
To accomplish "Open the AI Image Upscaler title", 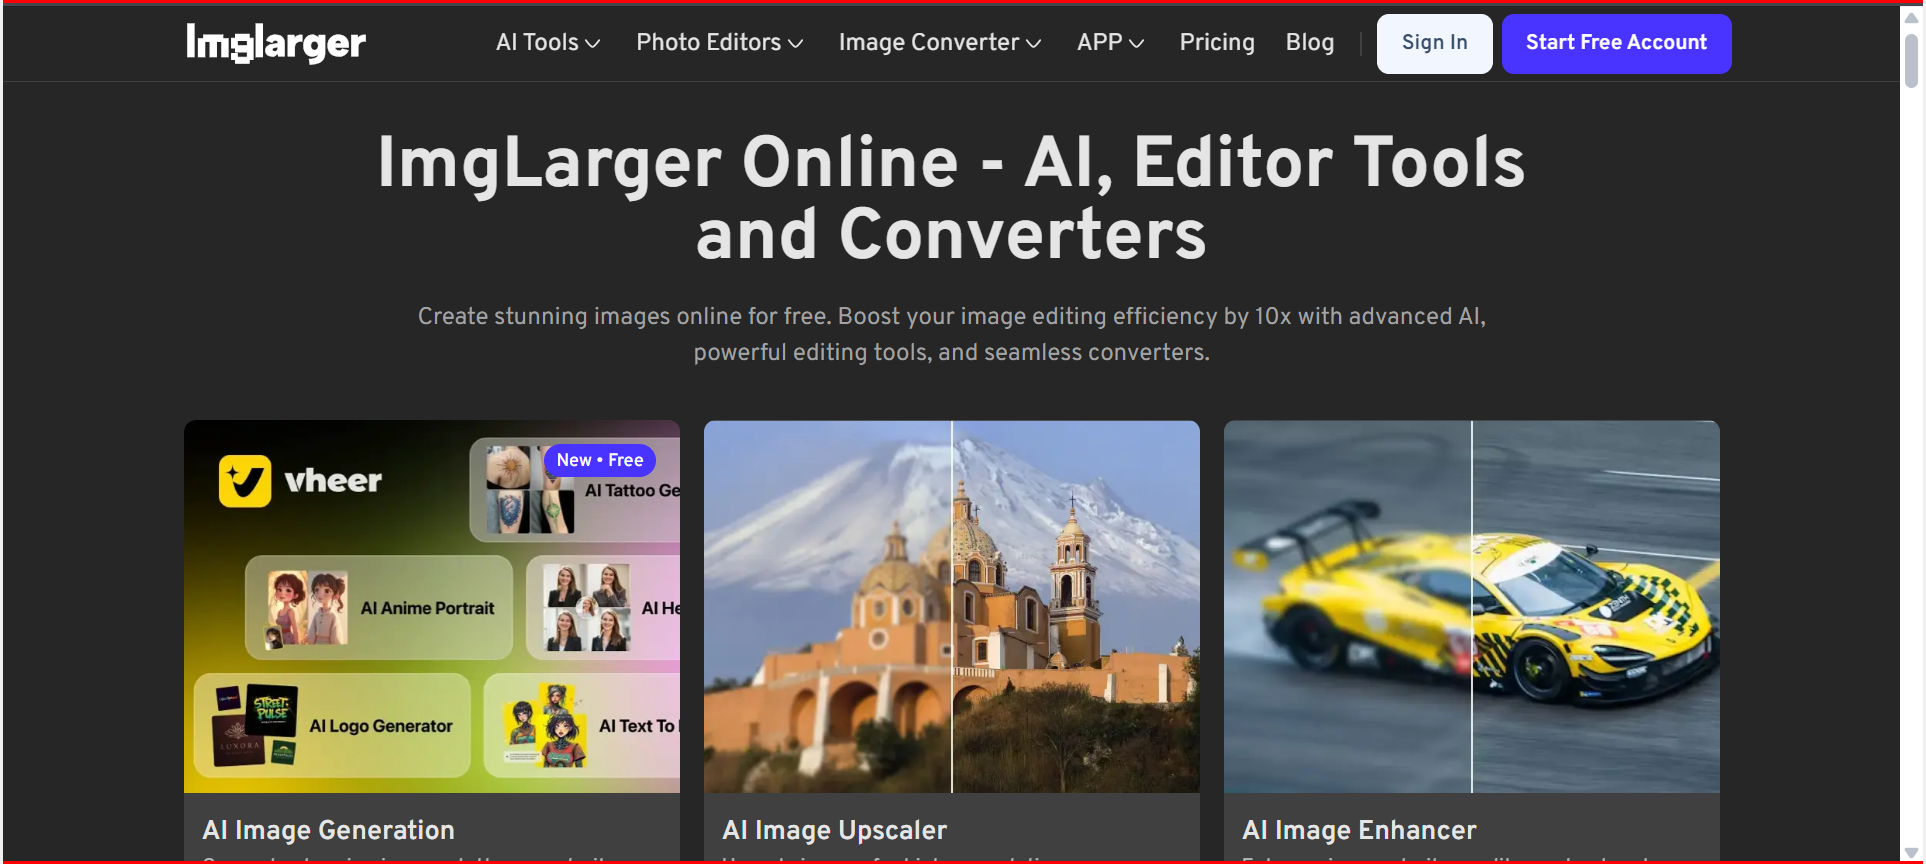I will (x=834, y=830).
